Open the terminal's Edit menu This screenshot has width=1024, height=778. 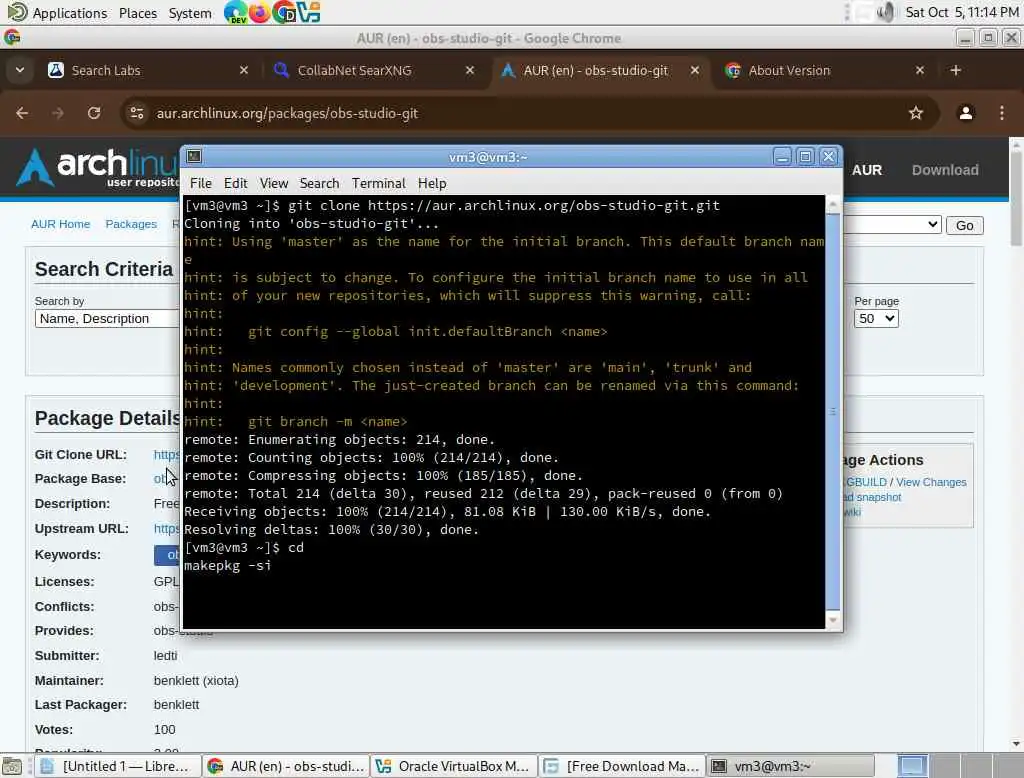[x=235, y=183]
